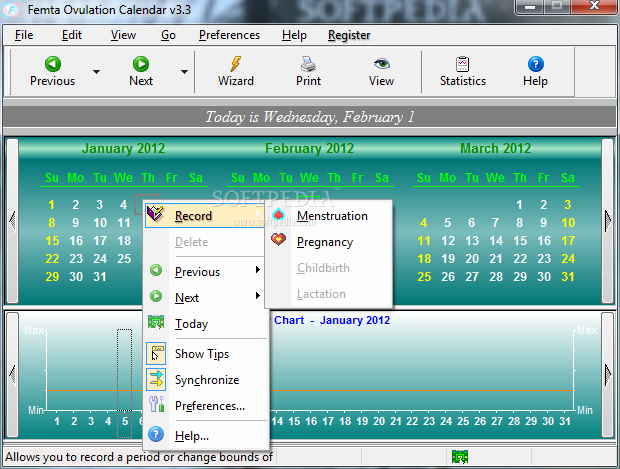This screenshot has height=469, width=620.
Task: Open Statistics clipboard icon
Action: point(463,64)
